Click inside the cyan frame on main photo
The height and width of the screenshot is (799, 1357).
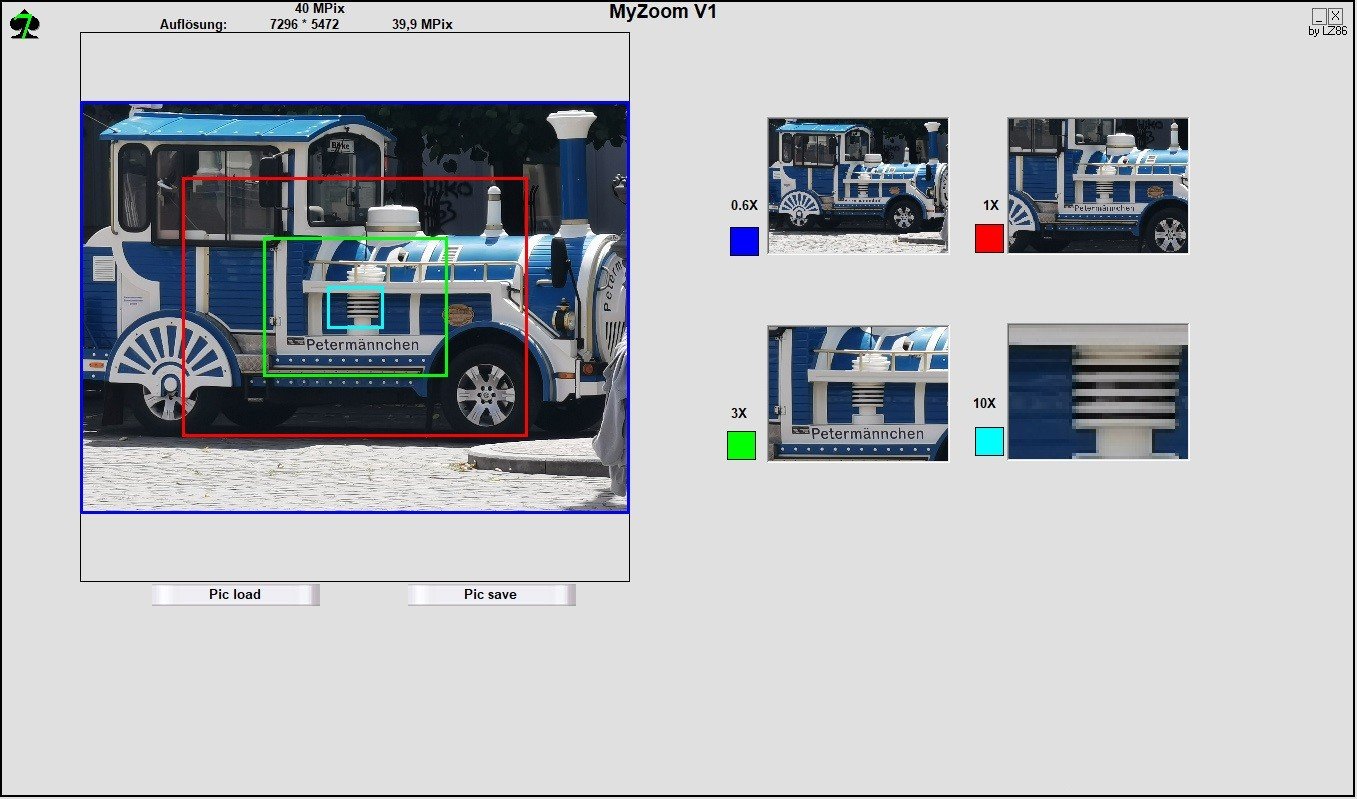pyautogui.click(x=355, y=307)
